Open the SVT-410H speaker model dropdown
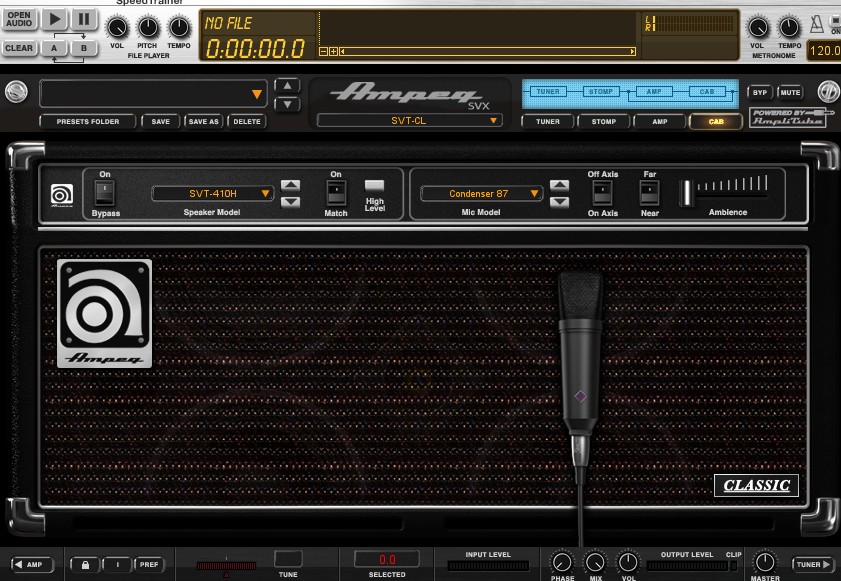The width and height of the screenshot is (841, 581). [x=213, y=194]
